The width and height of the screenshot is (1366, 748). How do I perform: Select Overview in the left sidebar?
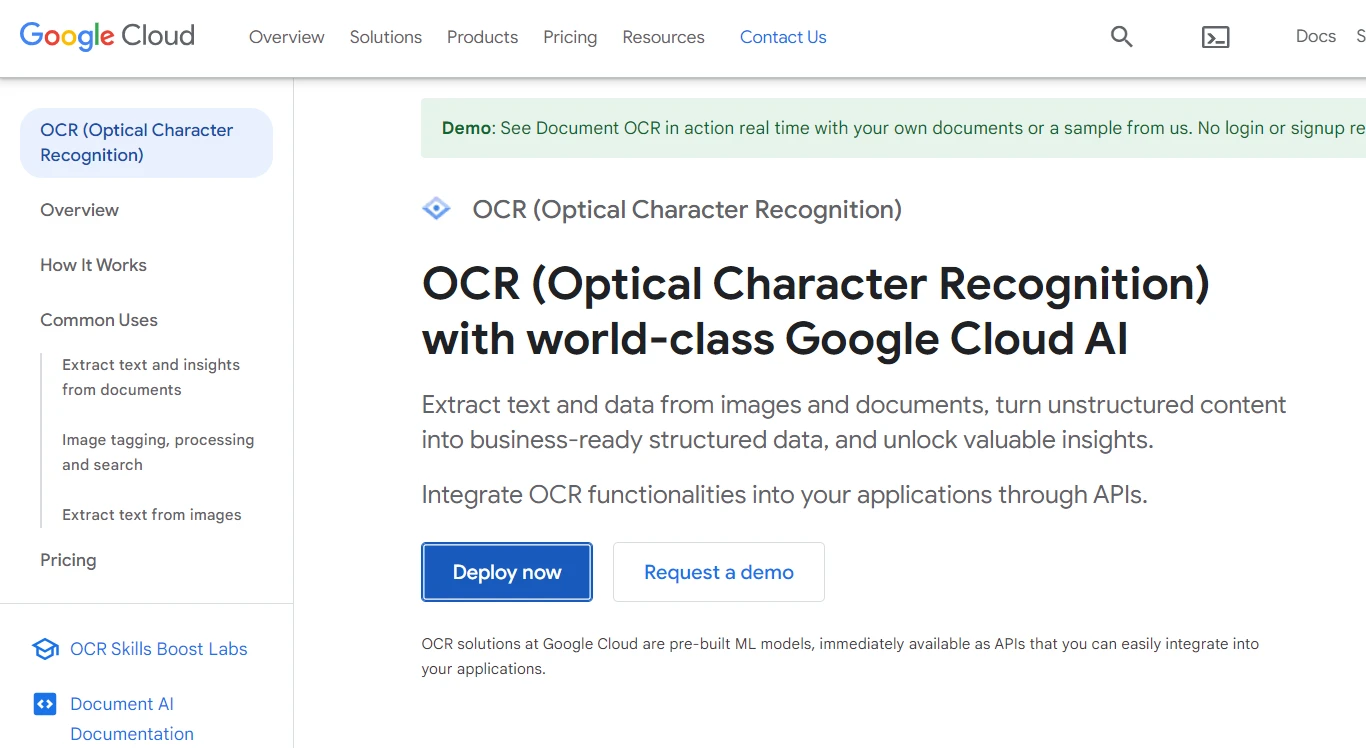tap(79, 210)
